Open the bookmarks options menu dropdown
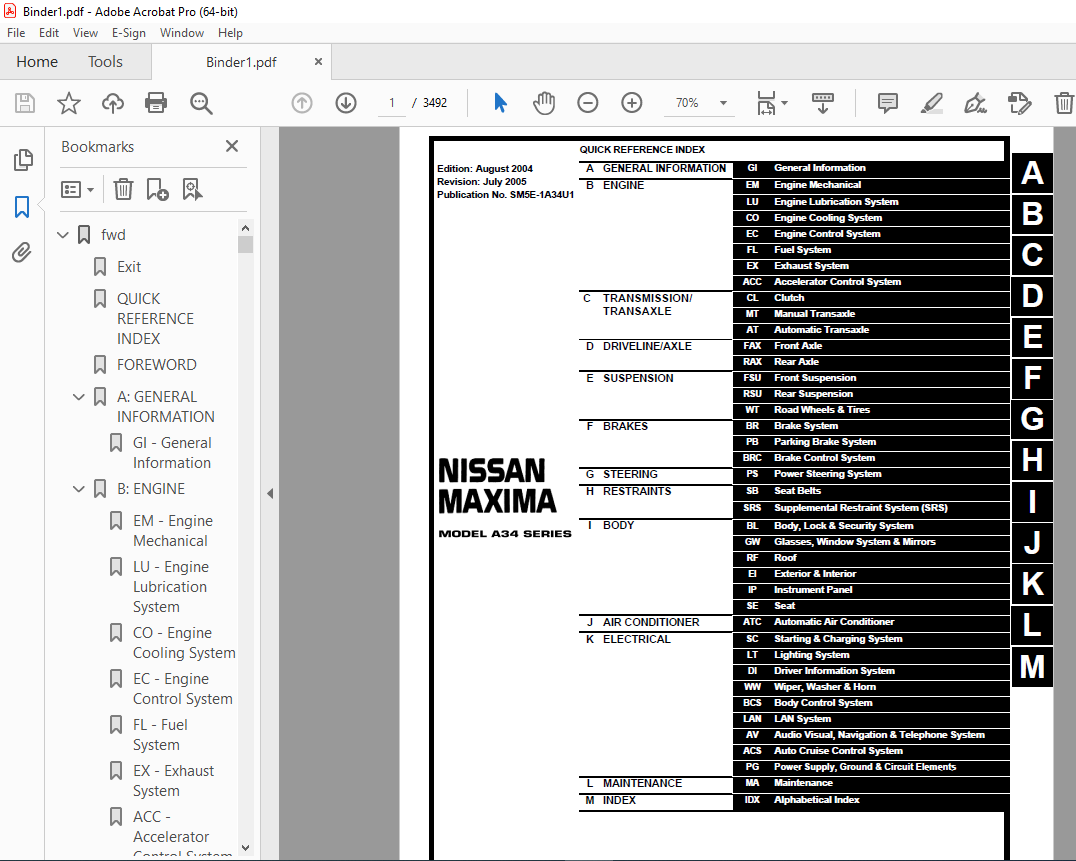The height and width of the screenshot is (861, 1076). (x=77, y=189)
